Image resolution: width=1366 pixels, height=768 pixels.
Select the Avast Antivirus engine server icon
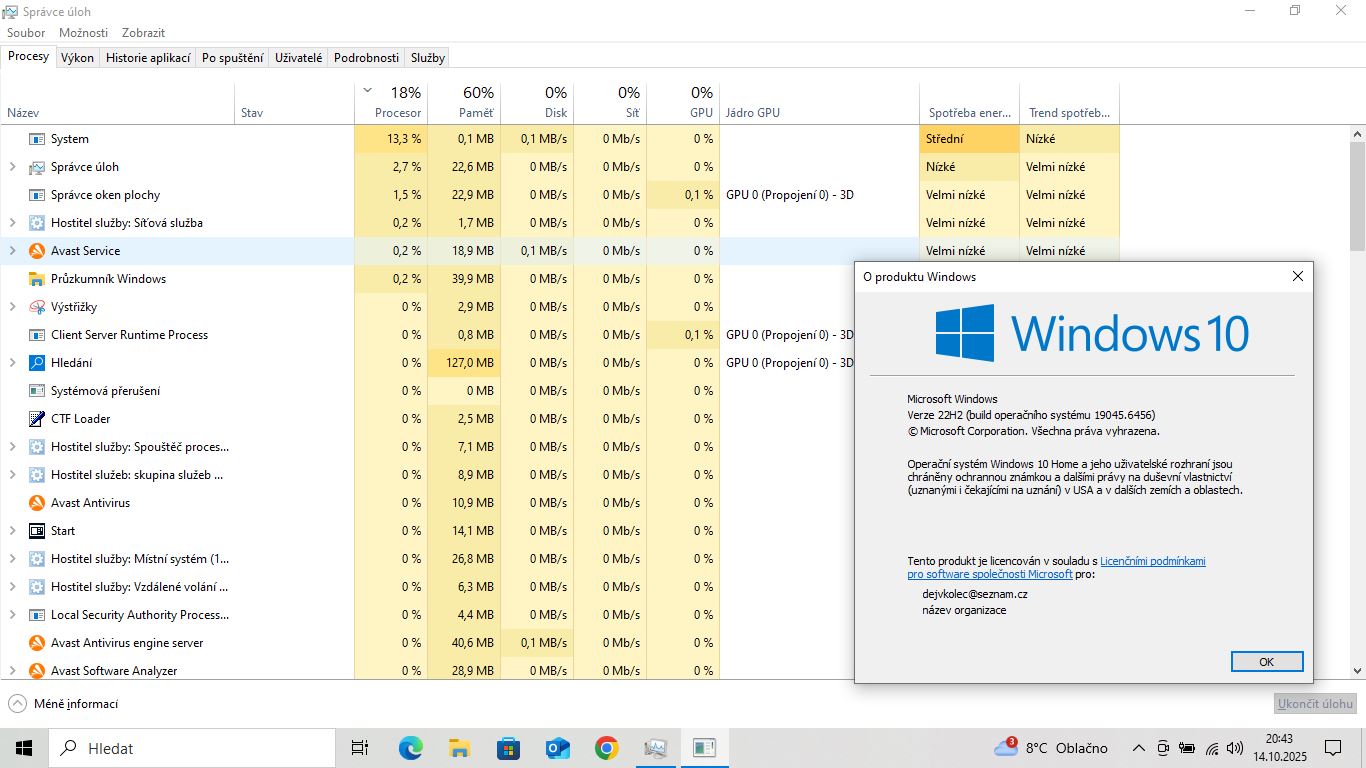(x=37, y=643)
